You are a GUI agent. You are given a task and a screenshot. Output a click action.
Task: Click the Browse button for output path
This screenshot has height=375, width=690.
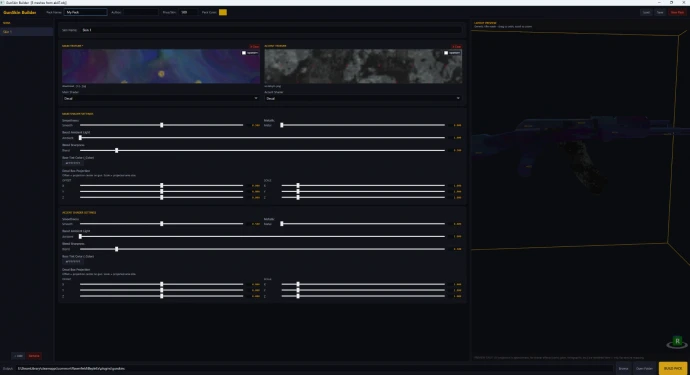[x=623, y=368]
